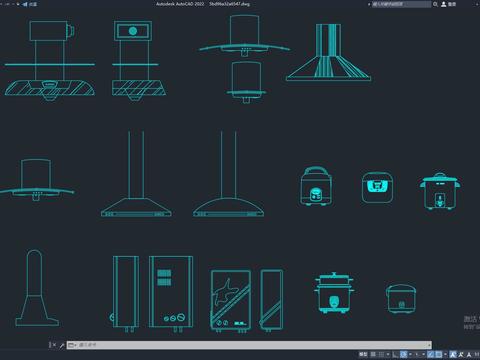The width and height of the screenshot is (480, 360).
Task: Select the gas water heater with three knobs
Action: tap(171, 294)
